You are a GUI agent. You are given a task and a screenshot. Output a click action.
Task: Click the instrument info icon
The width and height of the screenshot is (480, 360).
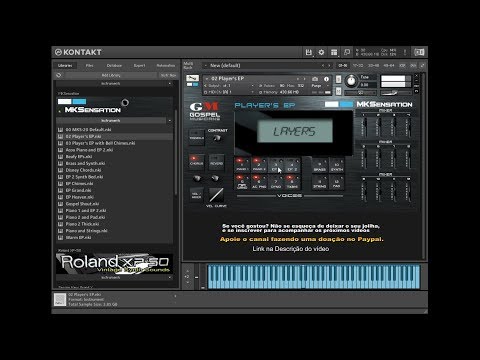coord(326,79)
